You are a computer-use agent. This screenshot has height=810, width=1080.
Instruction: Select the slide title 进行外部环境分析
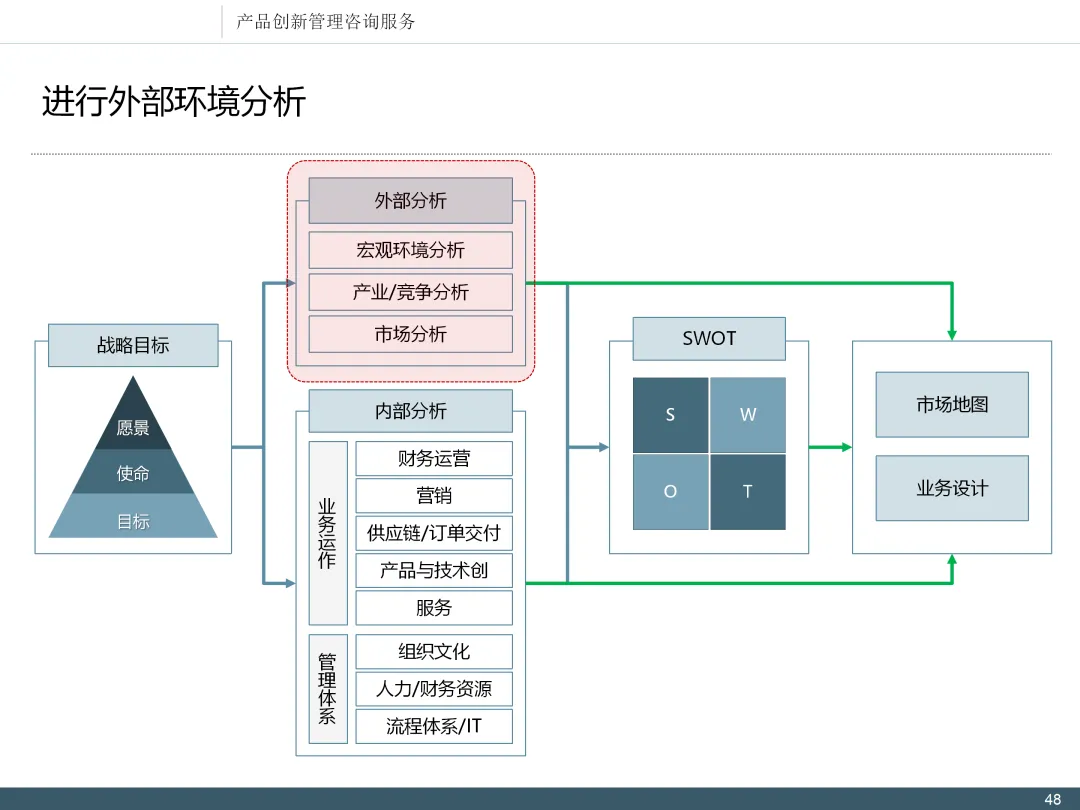[x=174, y=102]
